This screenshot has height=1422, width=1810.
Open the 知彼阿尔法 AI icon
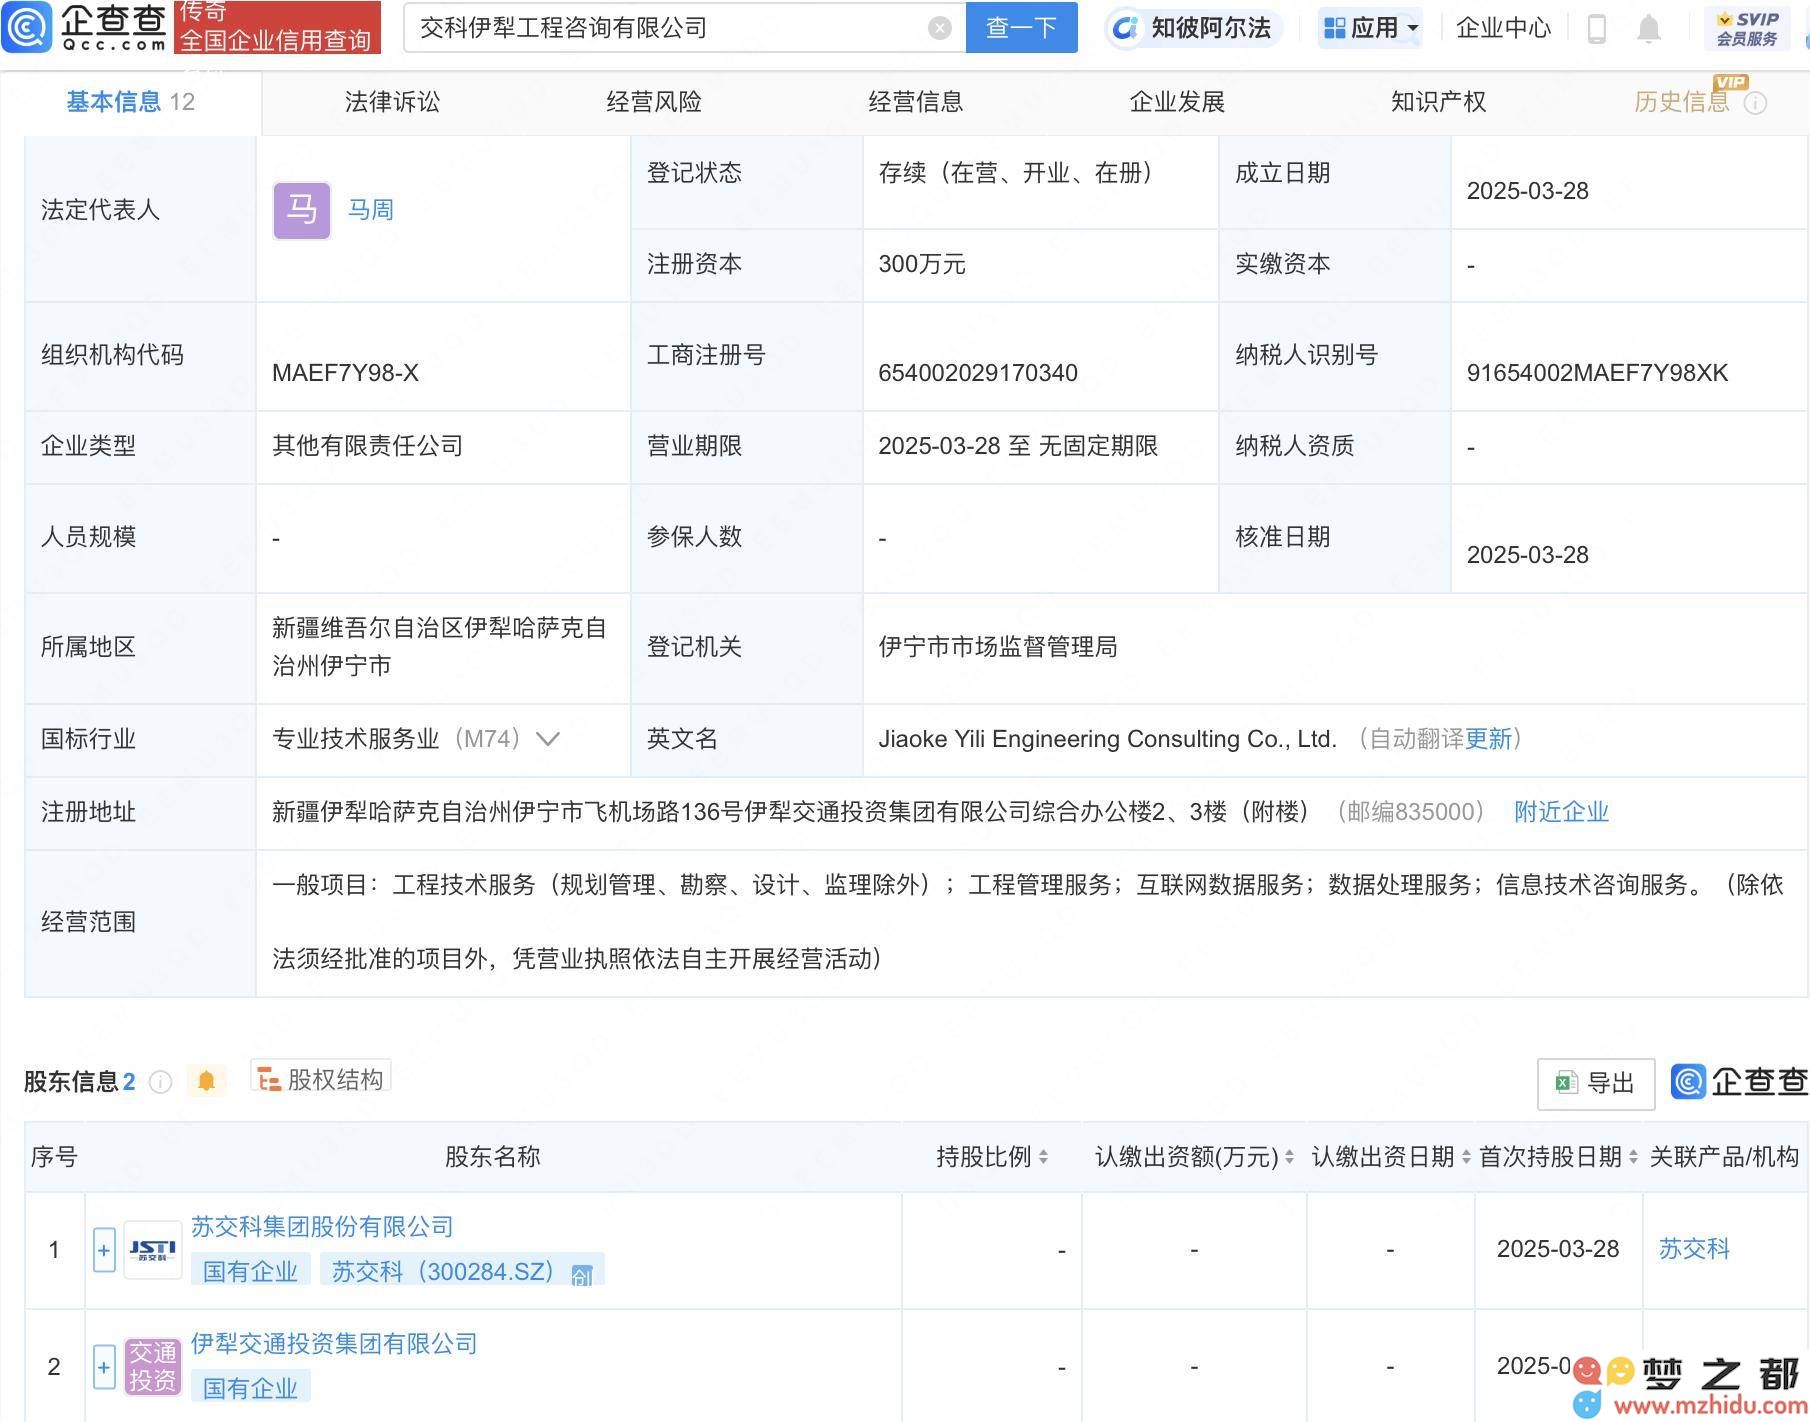point(1125,28)
